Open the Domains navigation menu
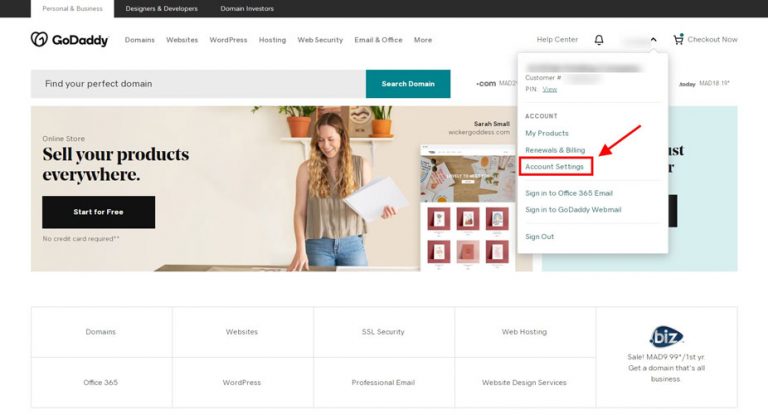Screen dimensions: 768x415 [139, 40]
